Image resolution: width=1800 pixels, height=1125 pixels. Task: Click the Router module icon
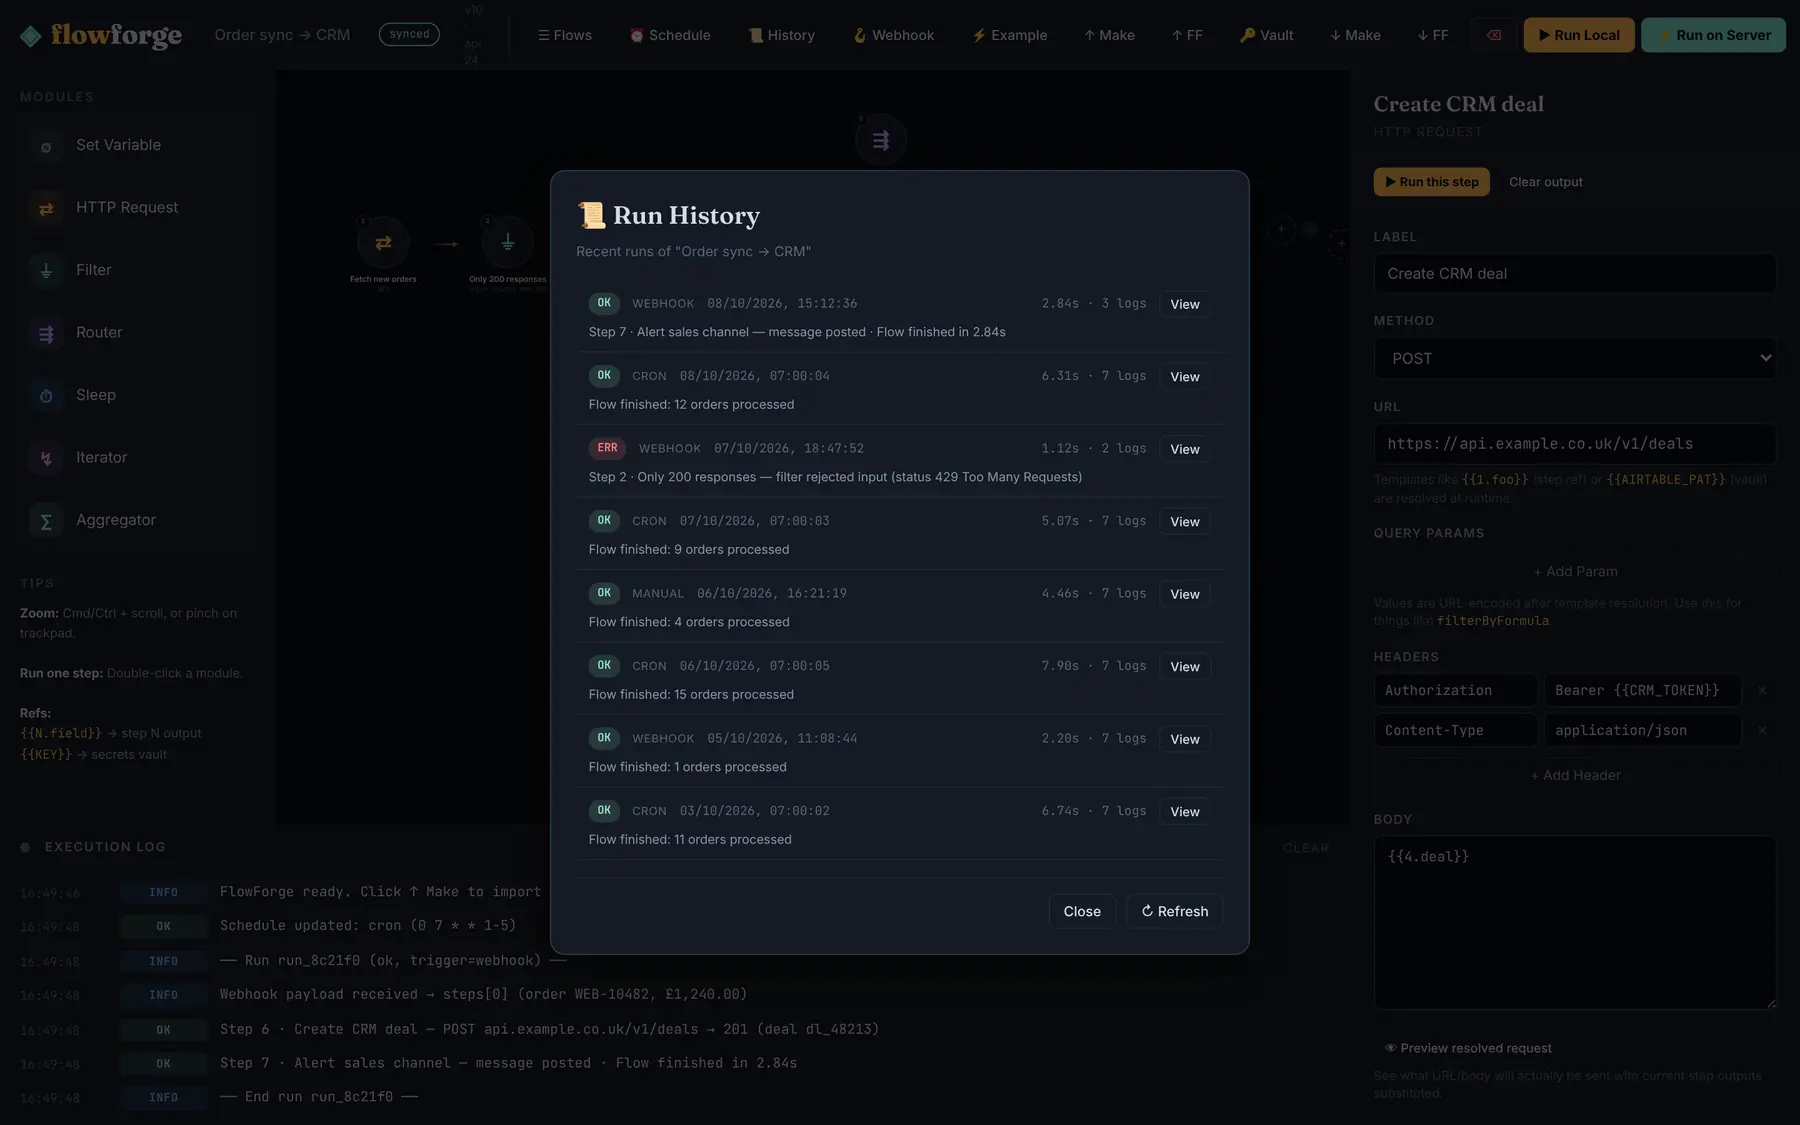(46, 333)
